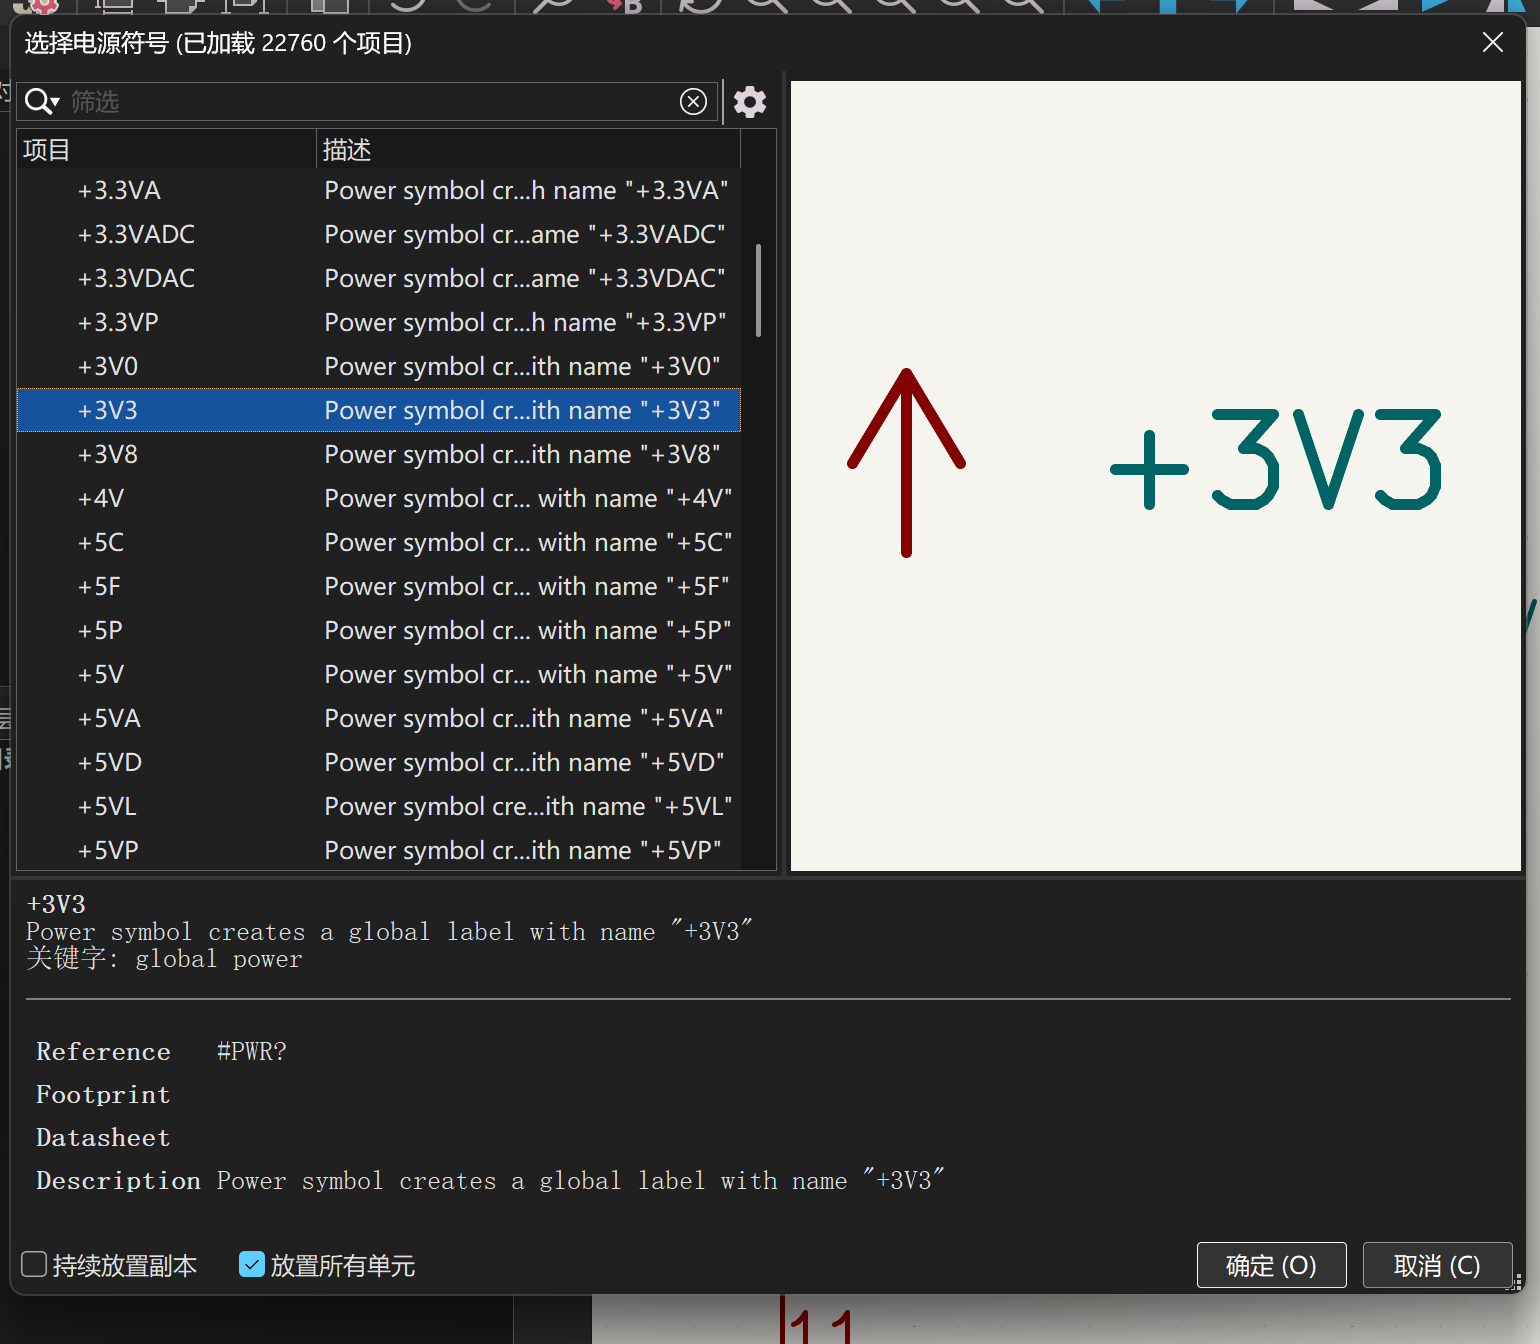
Task: Select the +4V power symbol
Action: pyautogui.click(x=378, y=498)
